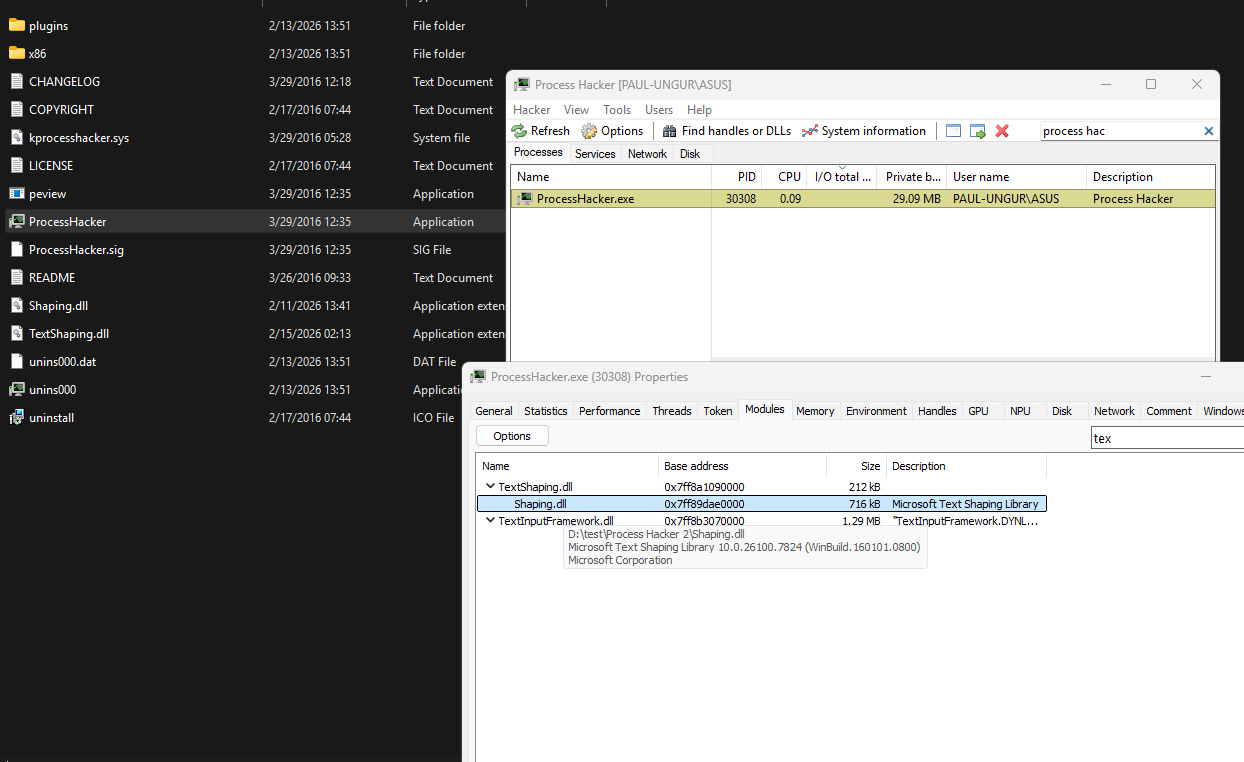Select the COPYRIGHT file name in file list
The image size is (1244, 762).
click(61, 110)
